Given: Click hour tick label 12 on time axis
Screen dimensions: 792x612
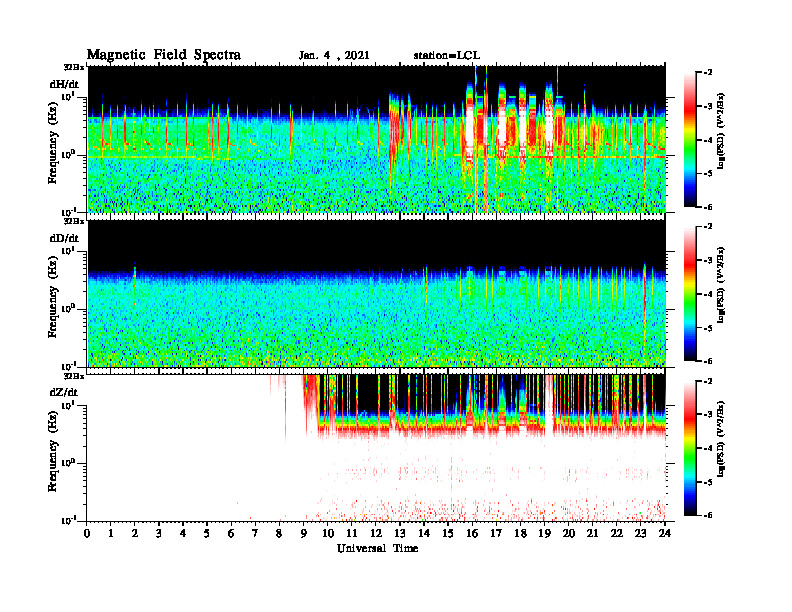Looking at the screenshot, I should [376, 534].
